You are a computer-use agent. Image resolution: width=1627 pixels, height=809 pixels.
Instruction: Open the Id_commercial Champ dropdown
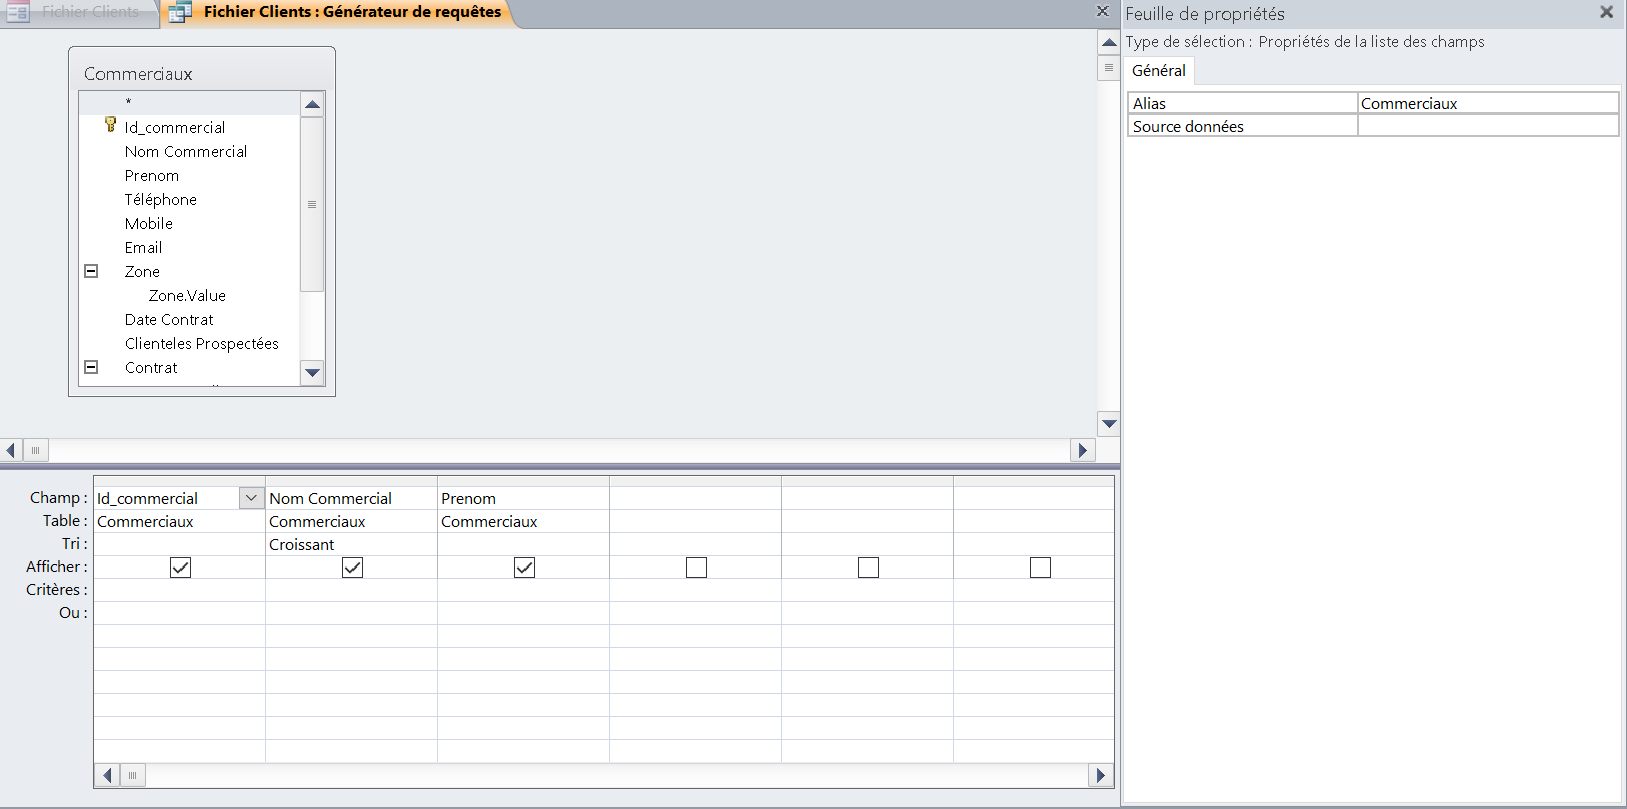[251, 497]
